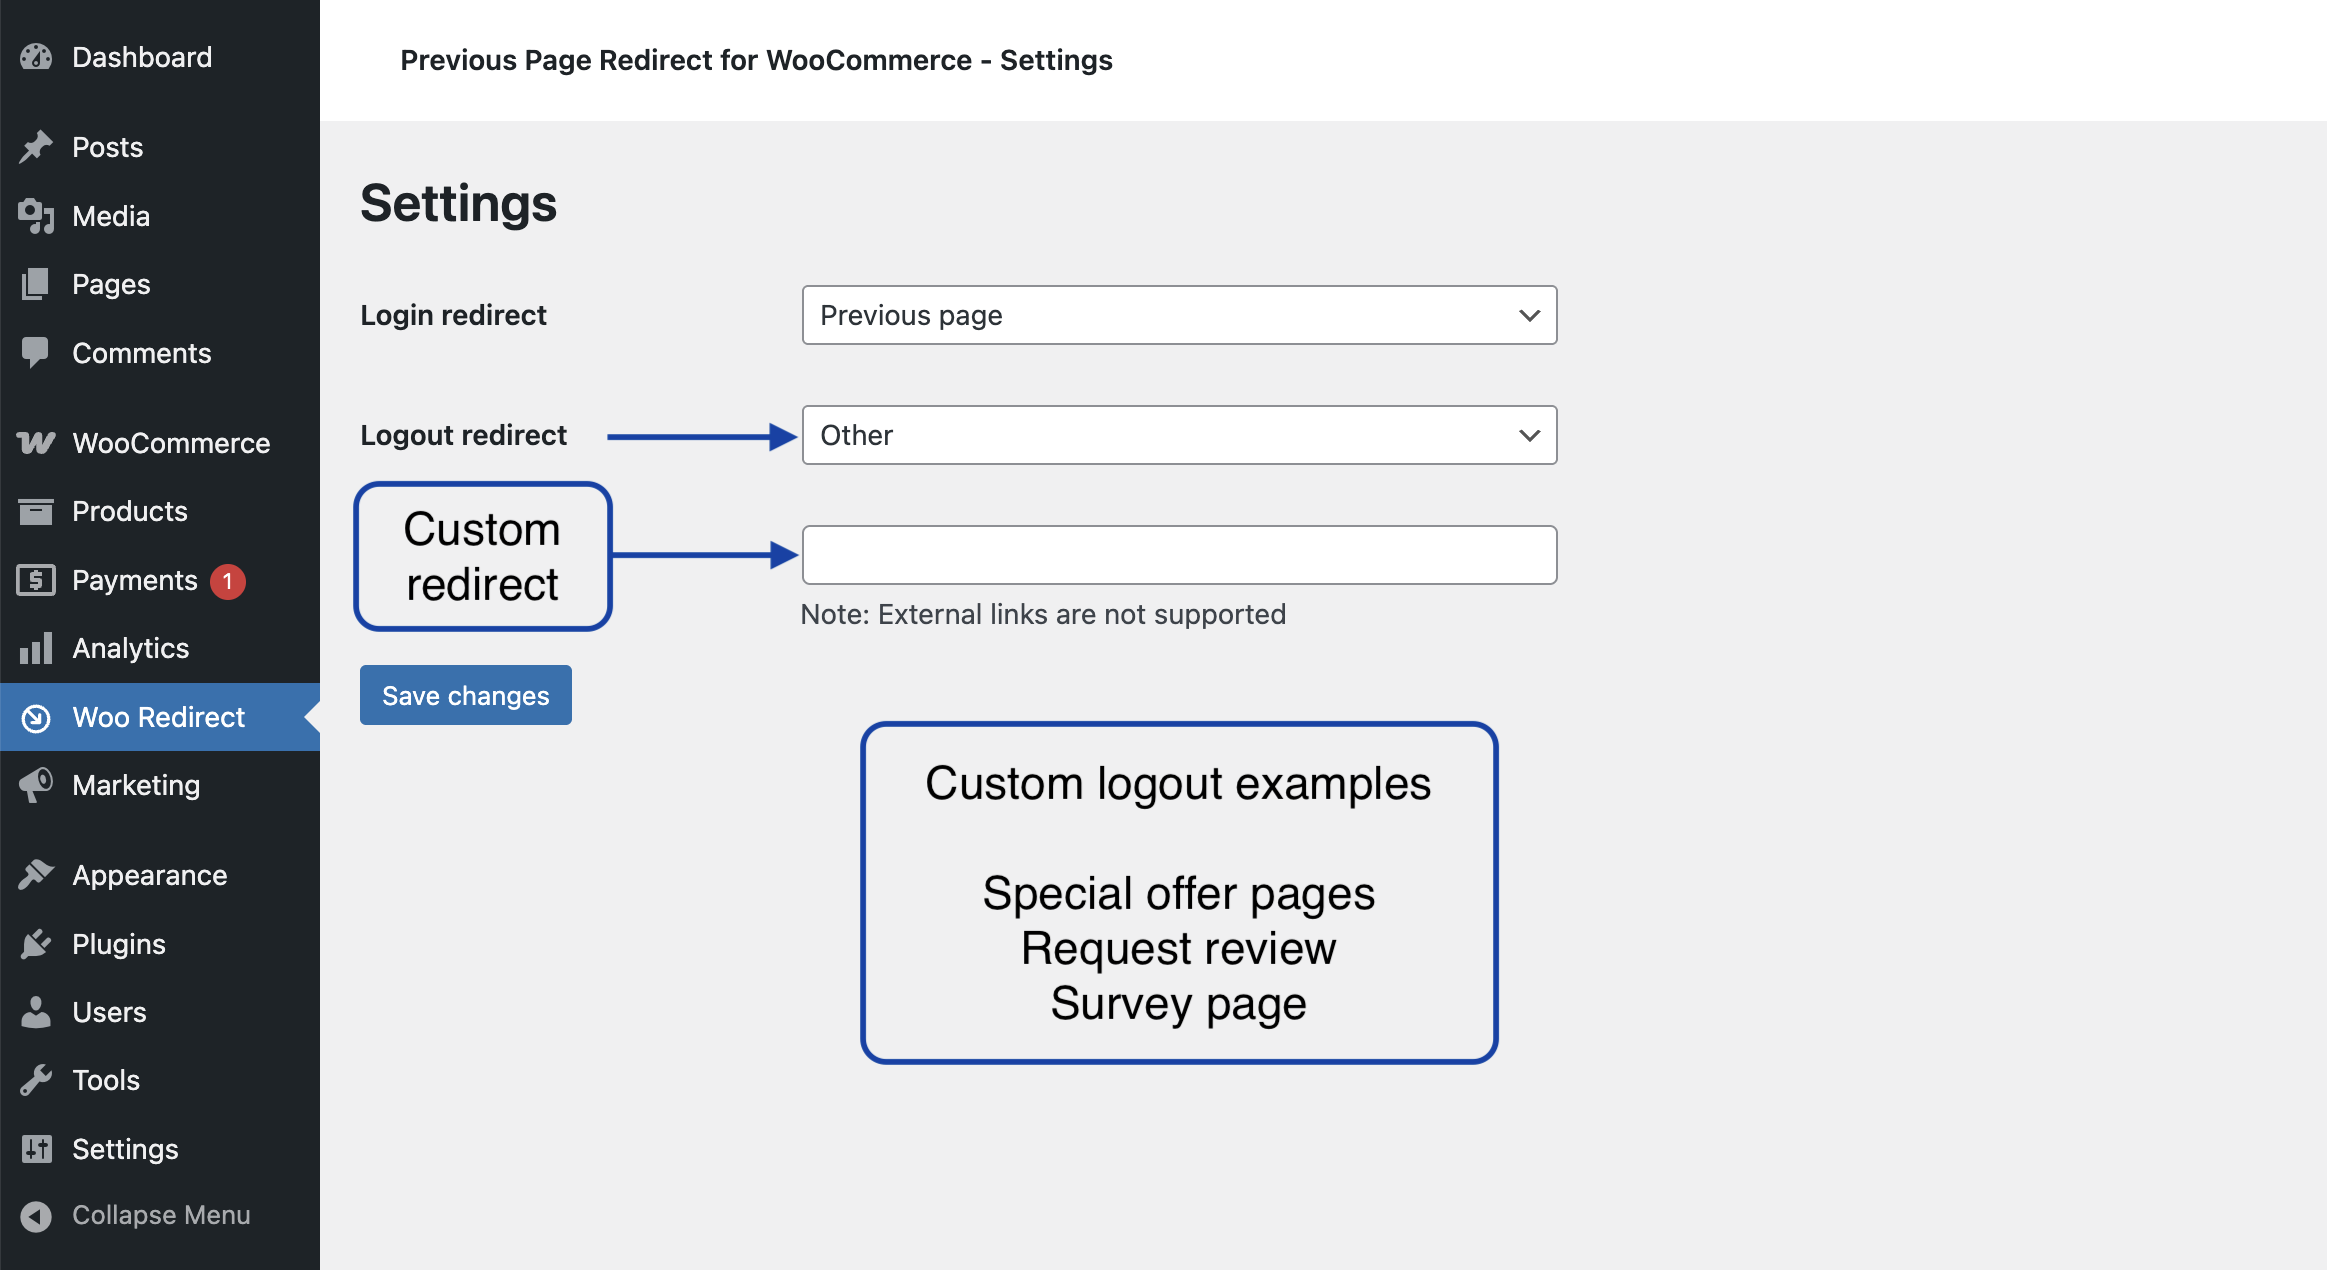Viewport: 2327px width, 1270px height.
Task: Open Pages via its page icon
Action: (36, 284)
